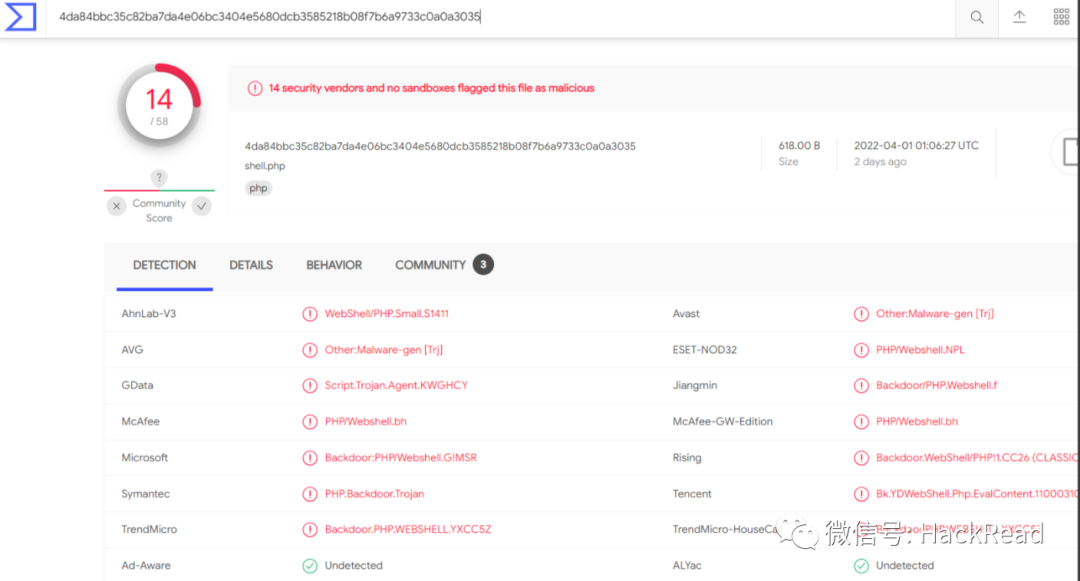Click the Avast vendor name
Screen dimensions: 1080x581
point(686,313)
